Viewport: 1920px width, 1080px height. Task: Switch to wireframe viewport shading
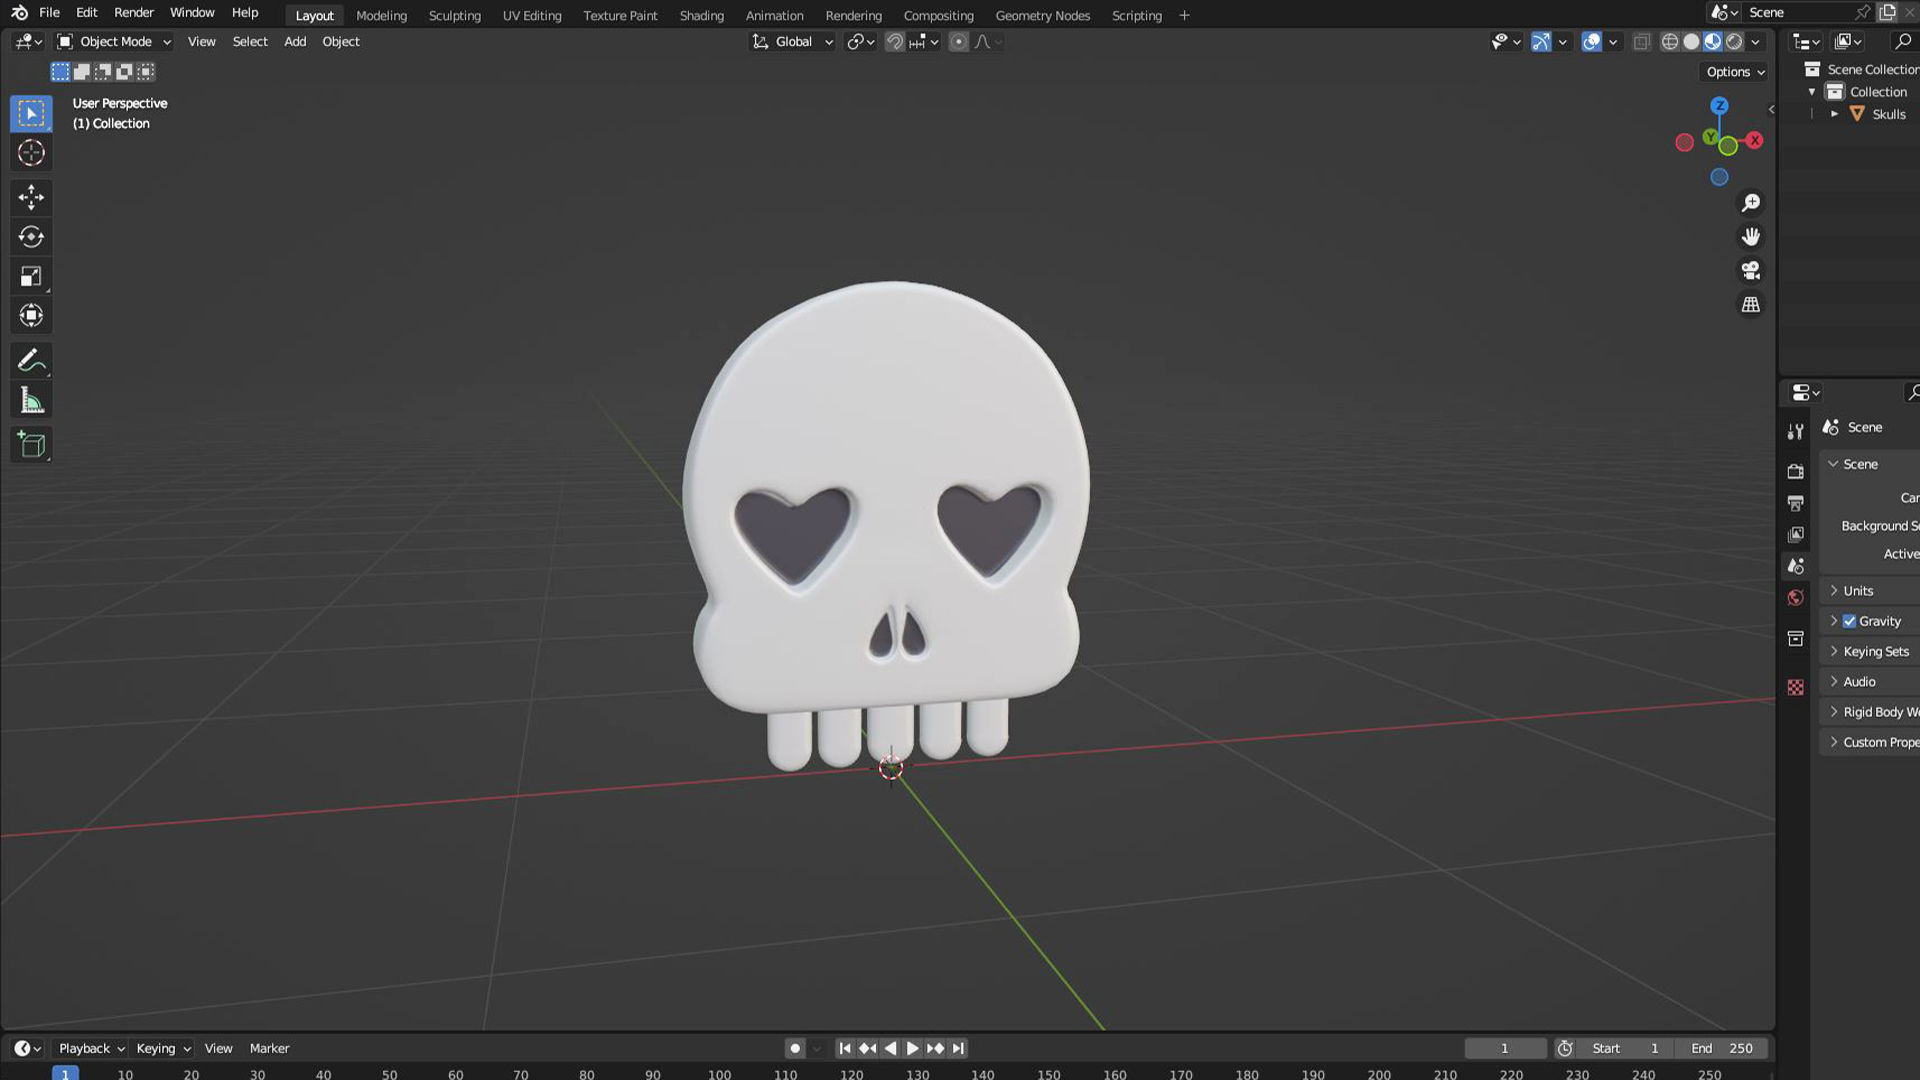(x=1669, y=42)
